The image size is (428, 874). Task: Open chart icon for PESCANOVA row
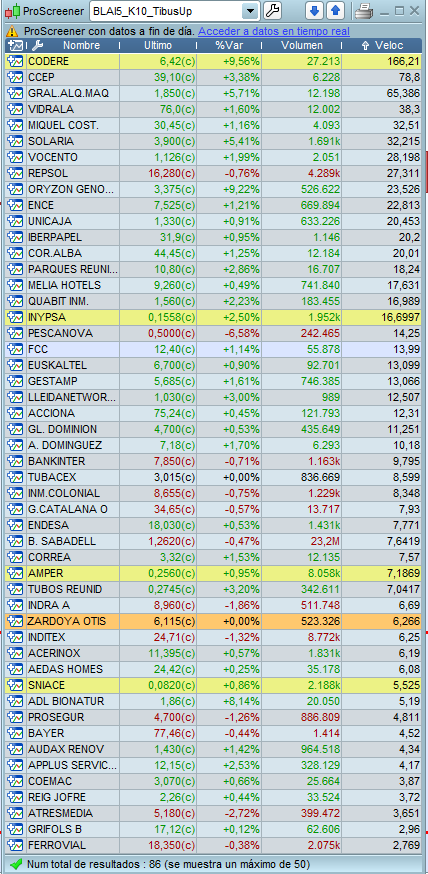[15, 333]
